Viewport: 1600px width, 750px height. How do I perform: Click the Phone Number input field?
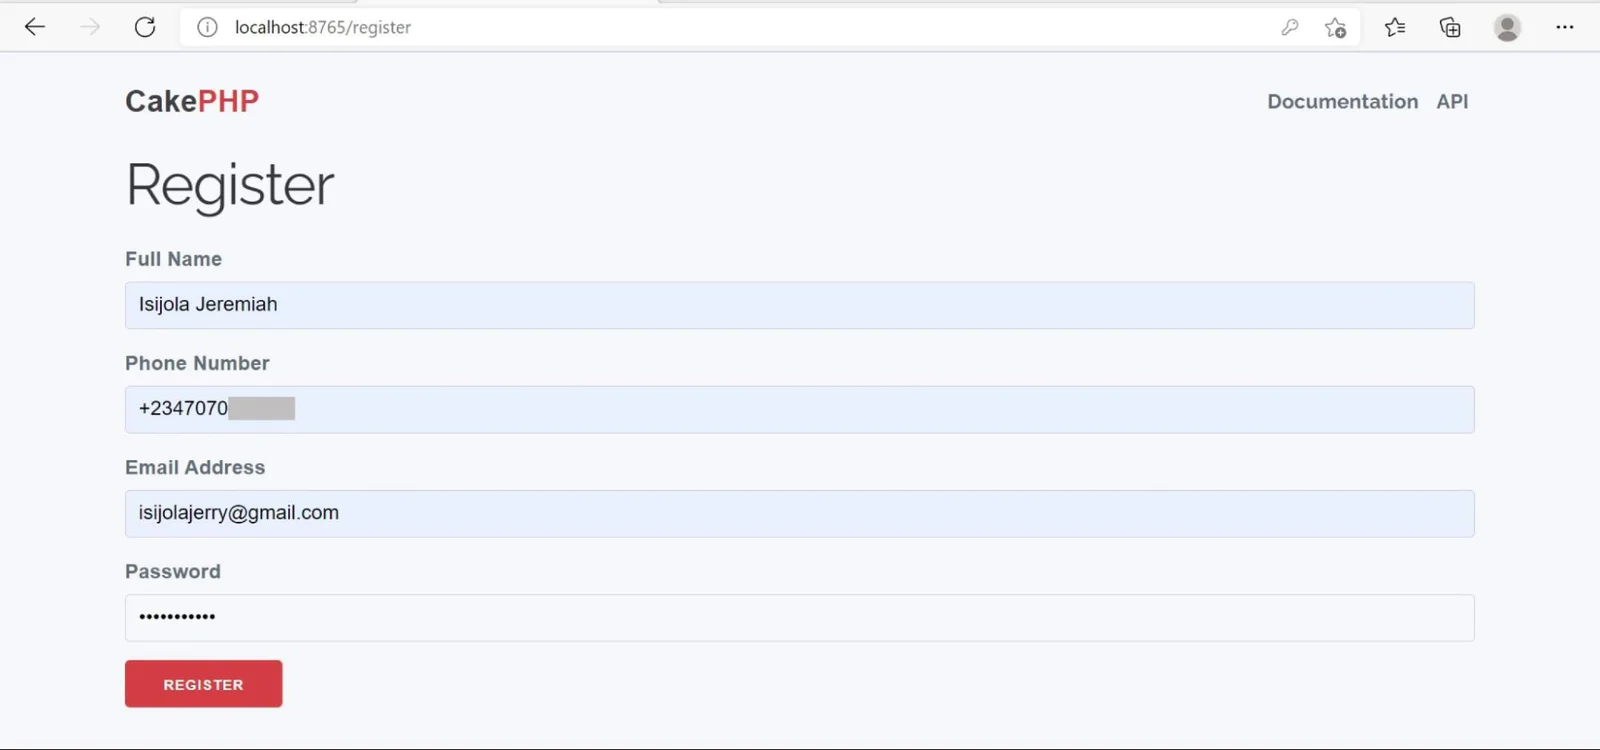[x=799, y=409]
